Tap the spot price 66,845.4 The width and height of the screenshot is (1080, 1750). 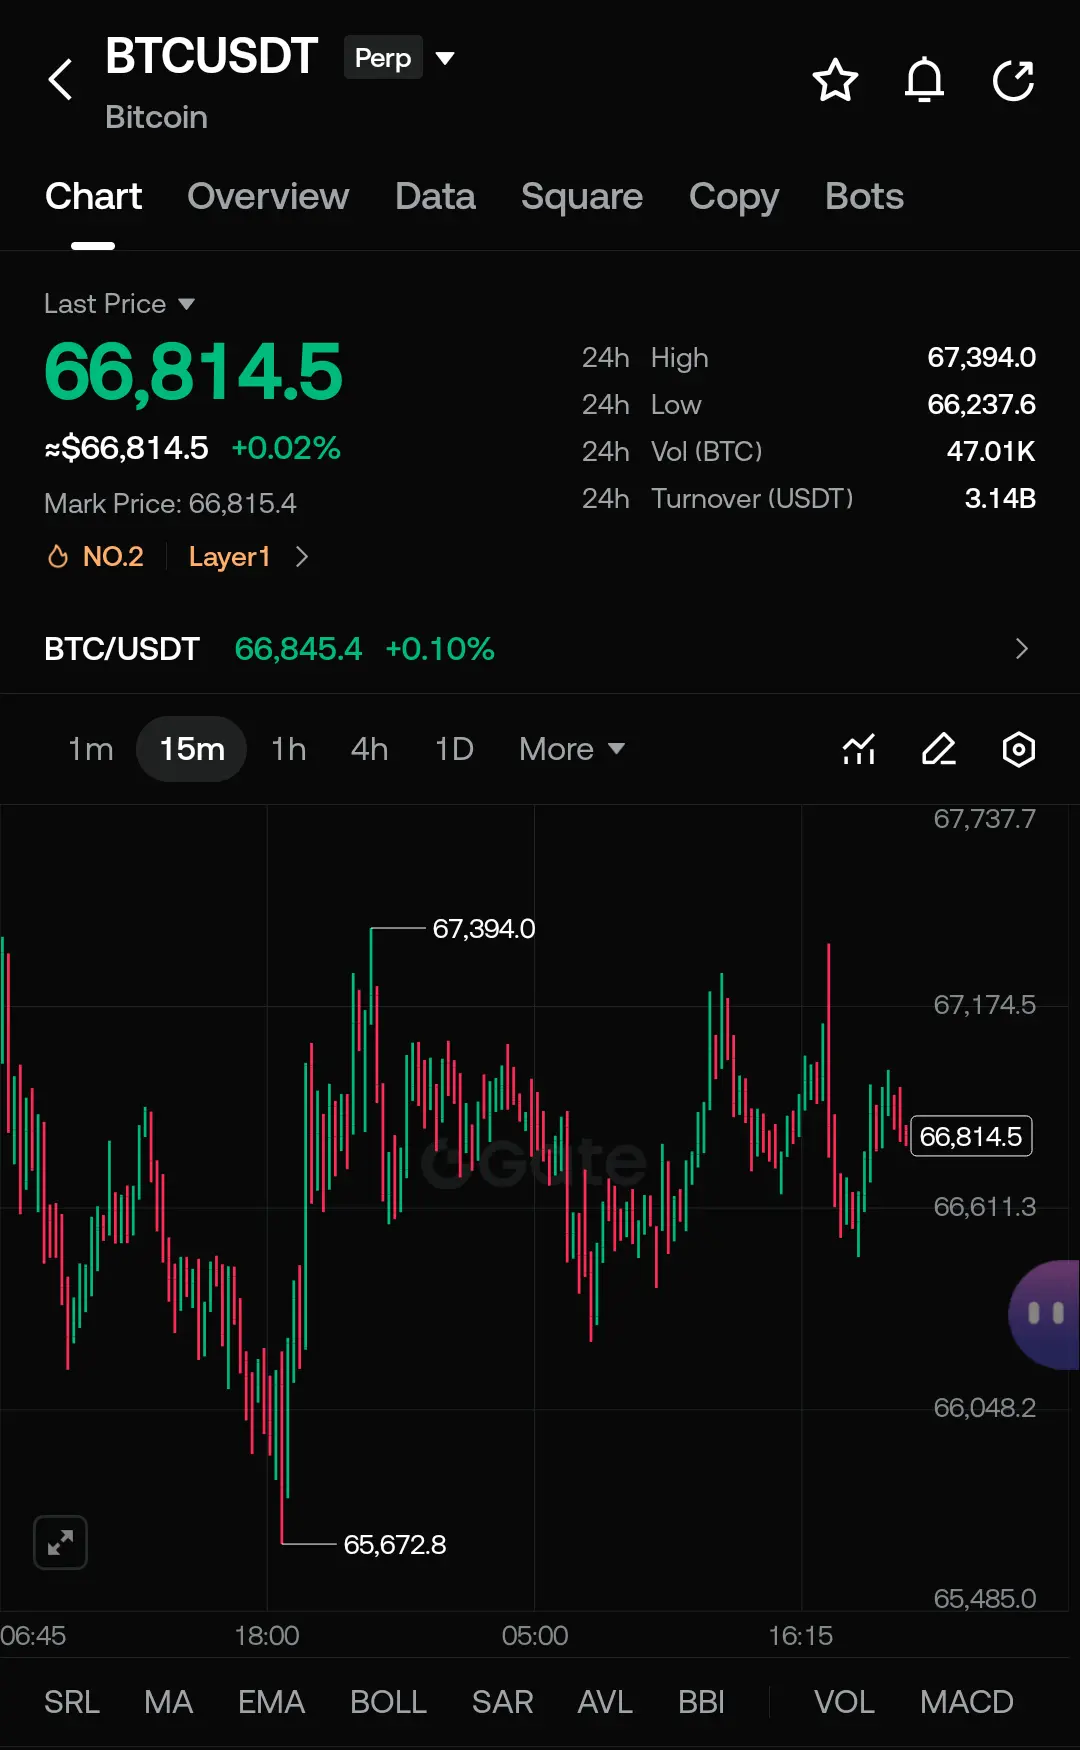(x=298, y=649)
